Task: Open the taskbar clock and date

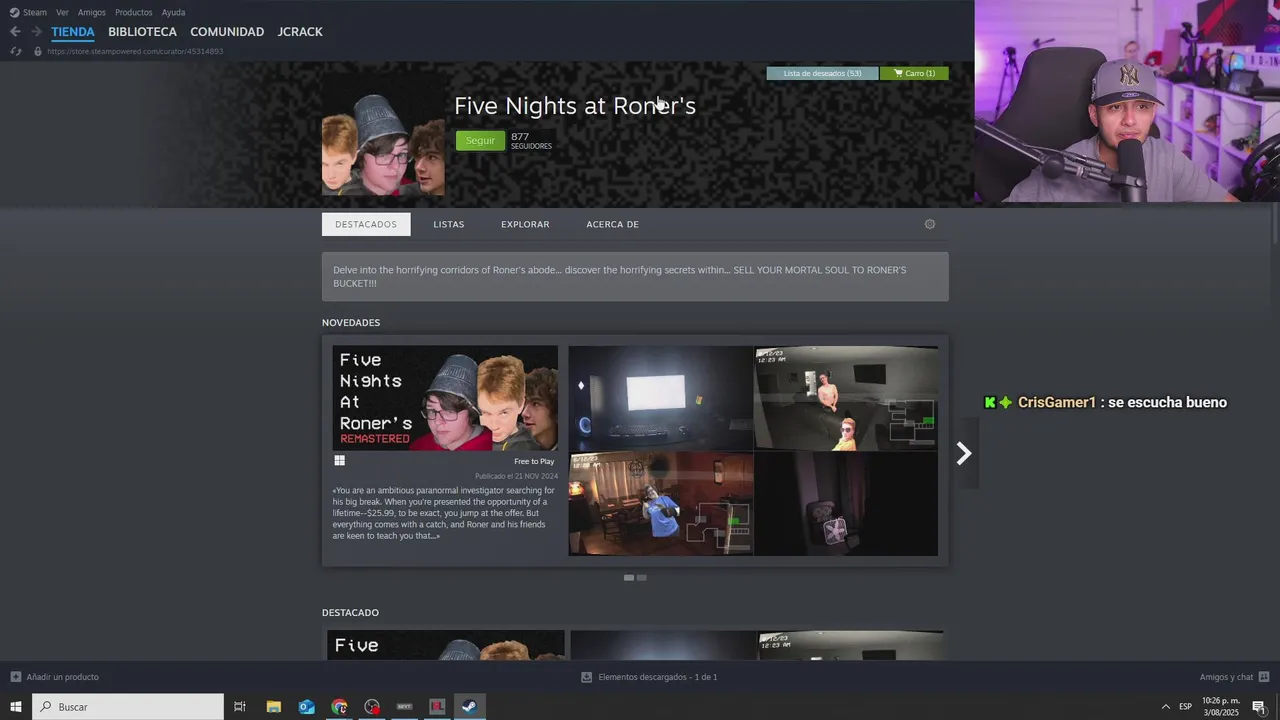Action: [1221, 707]
